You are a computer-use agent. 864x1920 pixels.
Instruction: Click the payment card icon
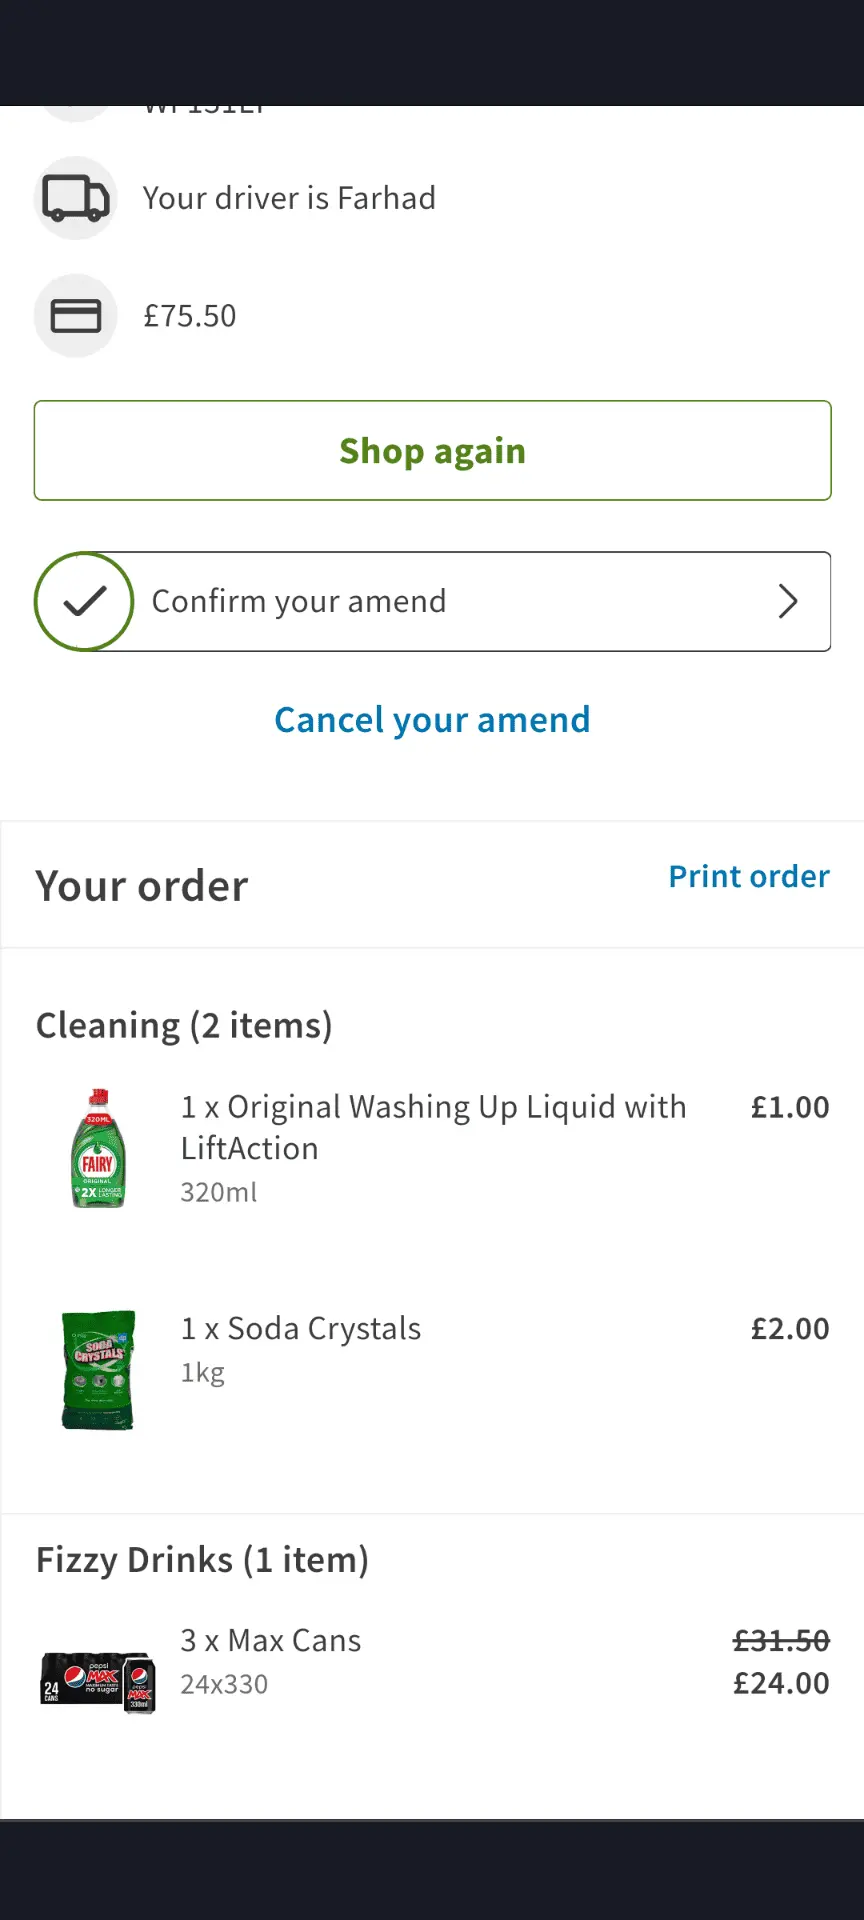(x=76, y=316)
